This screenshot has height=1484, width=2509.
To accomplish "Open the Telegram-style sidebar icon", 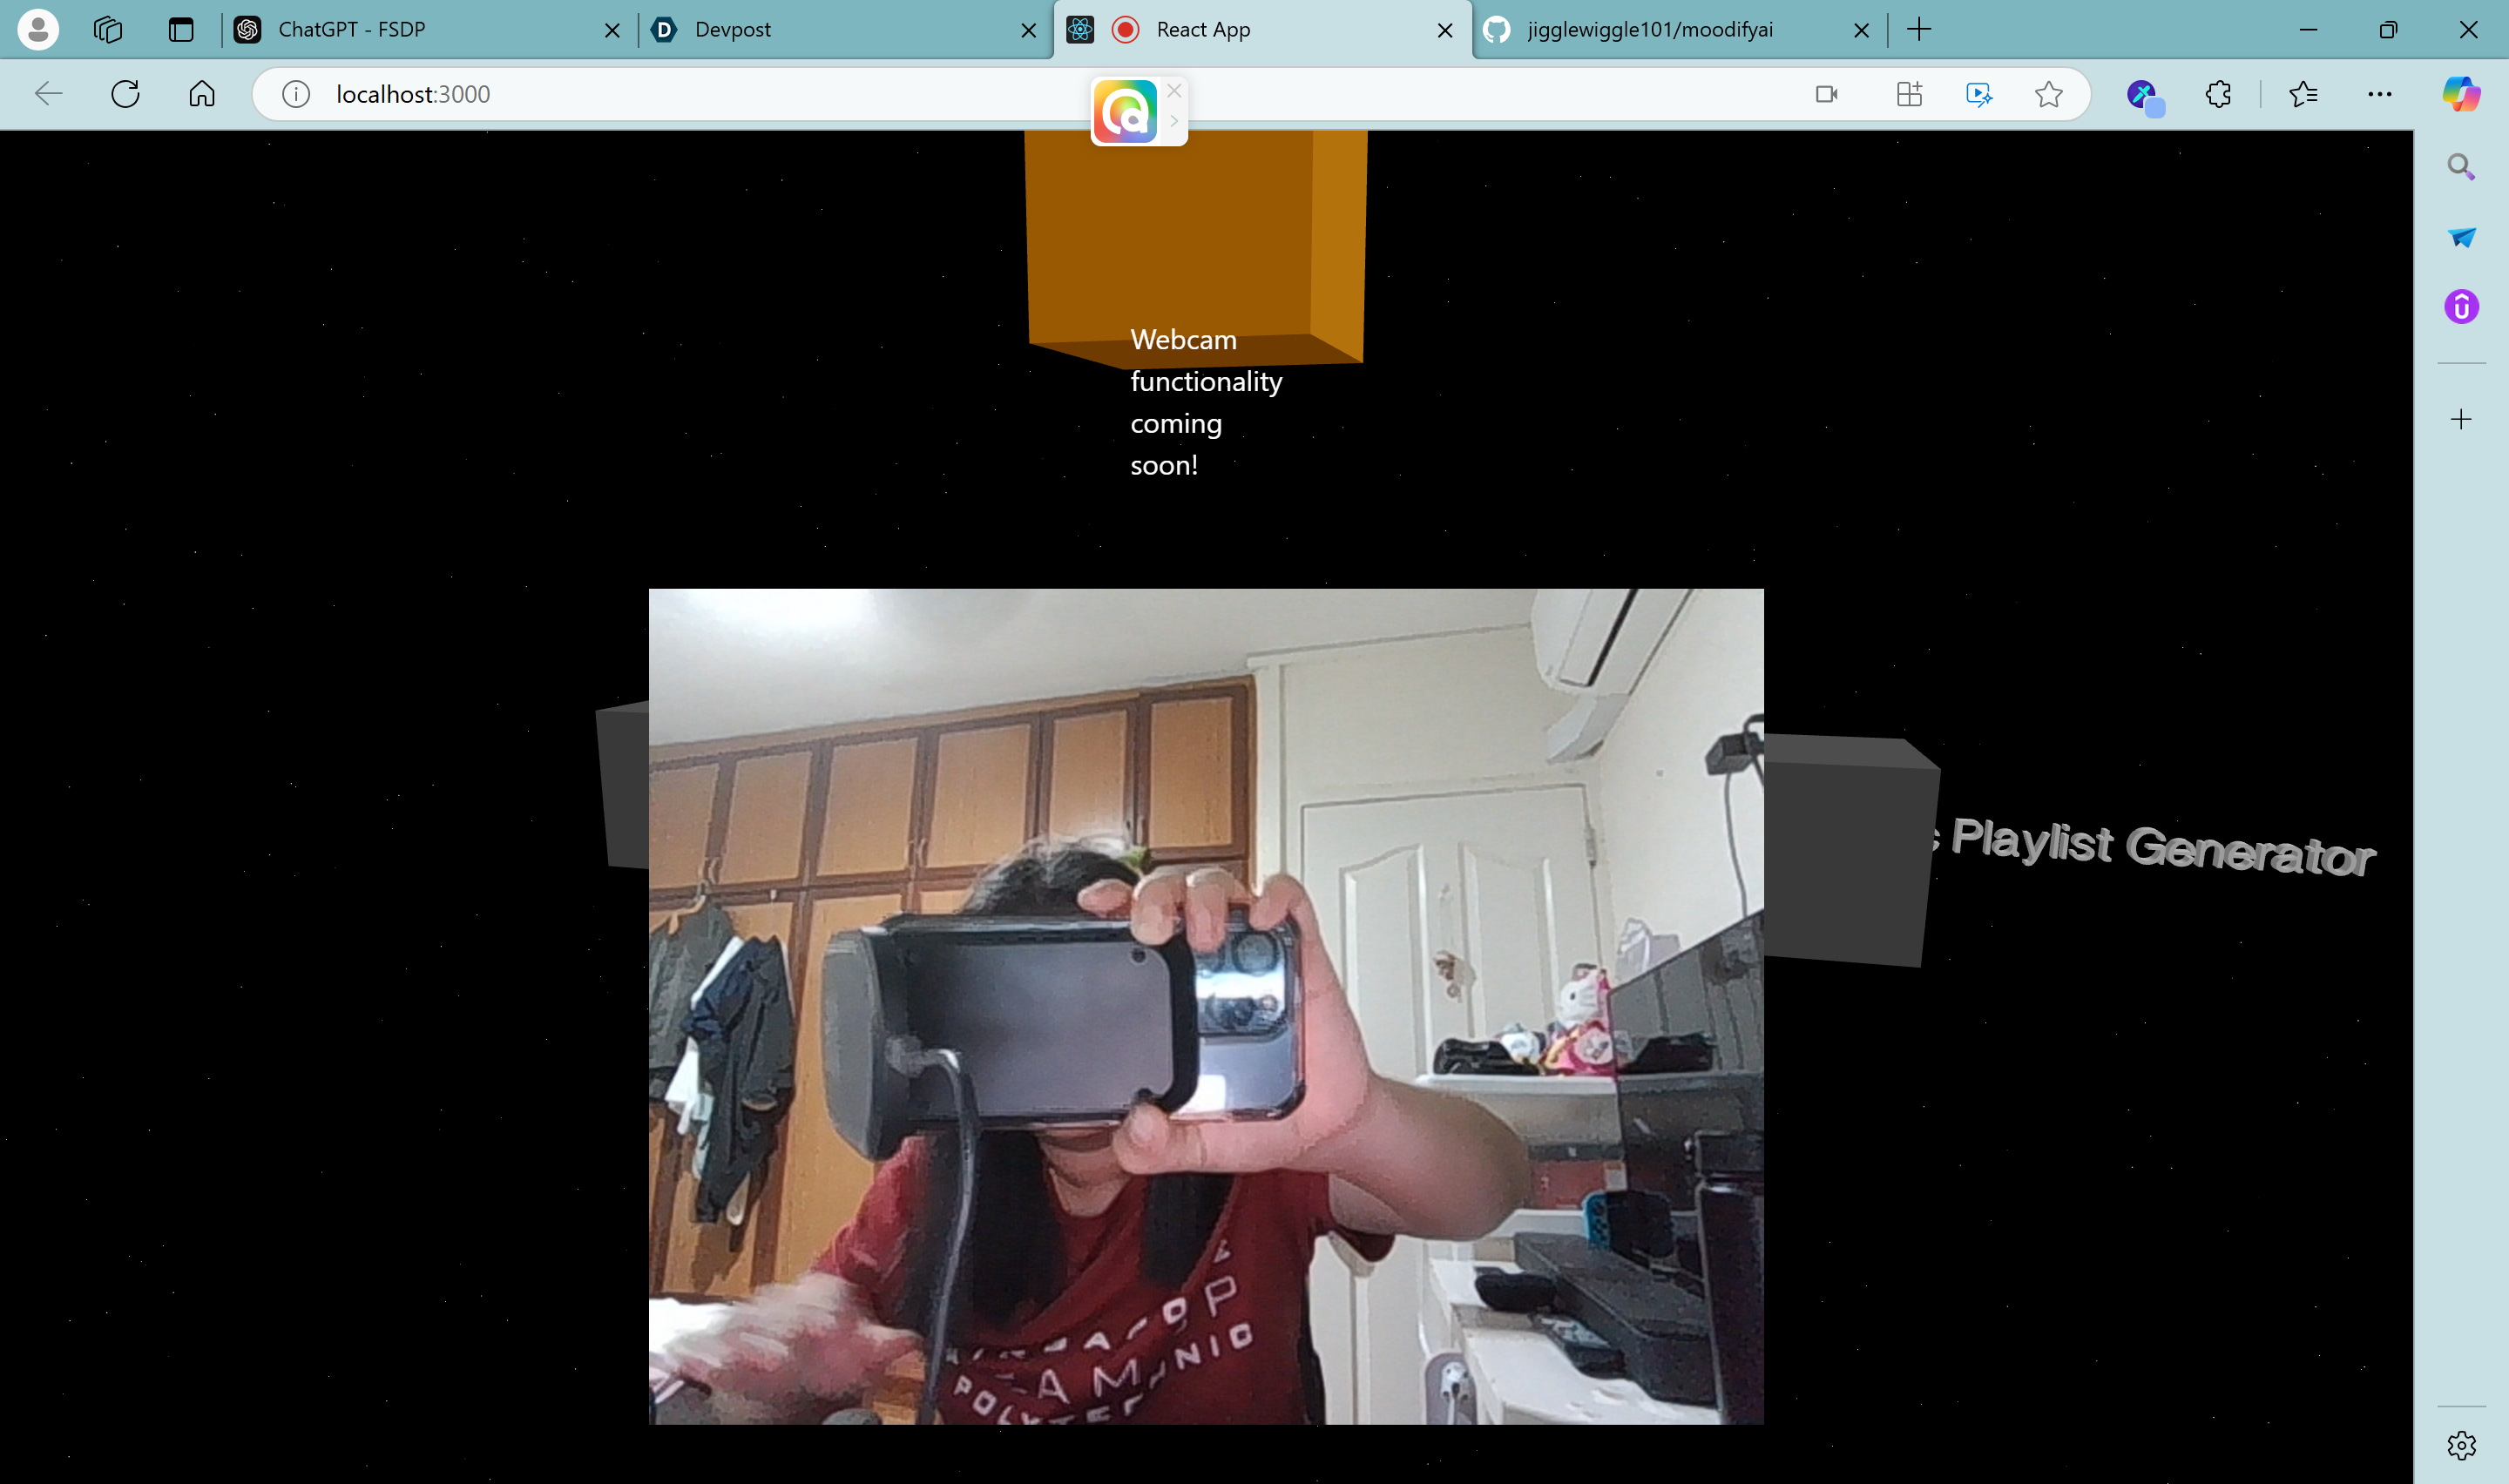I will (x=2461, y=237).
